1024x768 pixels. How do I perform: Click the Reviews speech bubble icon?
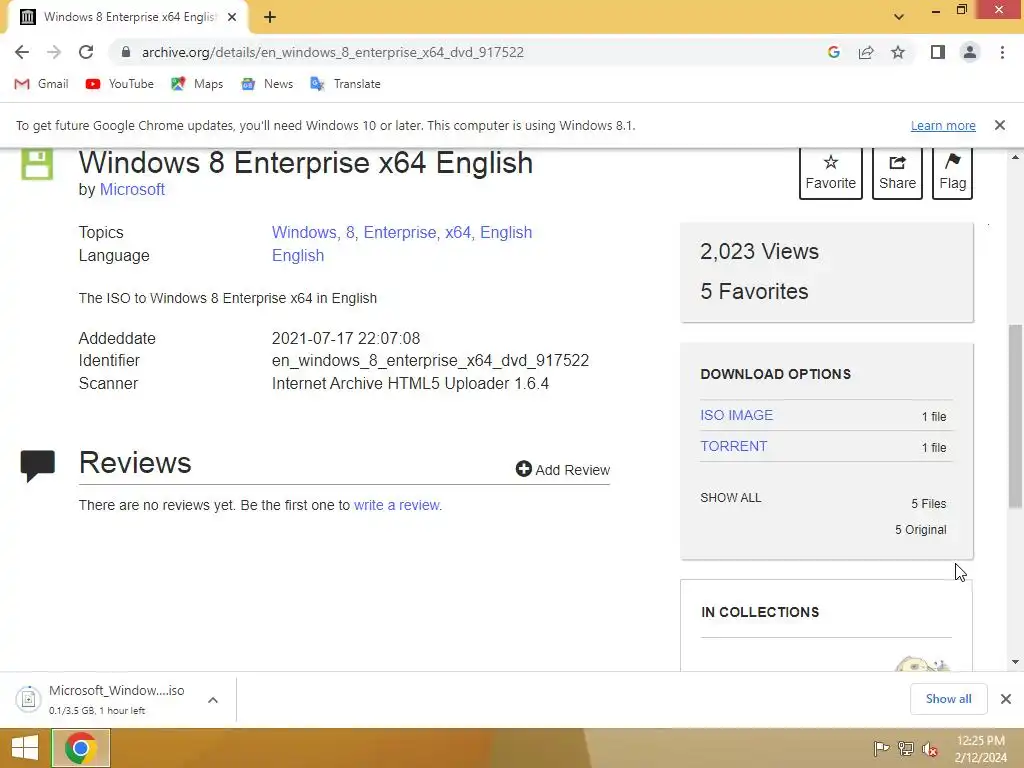point(37,466)
